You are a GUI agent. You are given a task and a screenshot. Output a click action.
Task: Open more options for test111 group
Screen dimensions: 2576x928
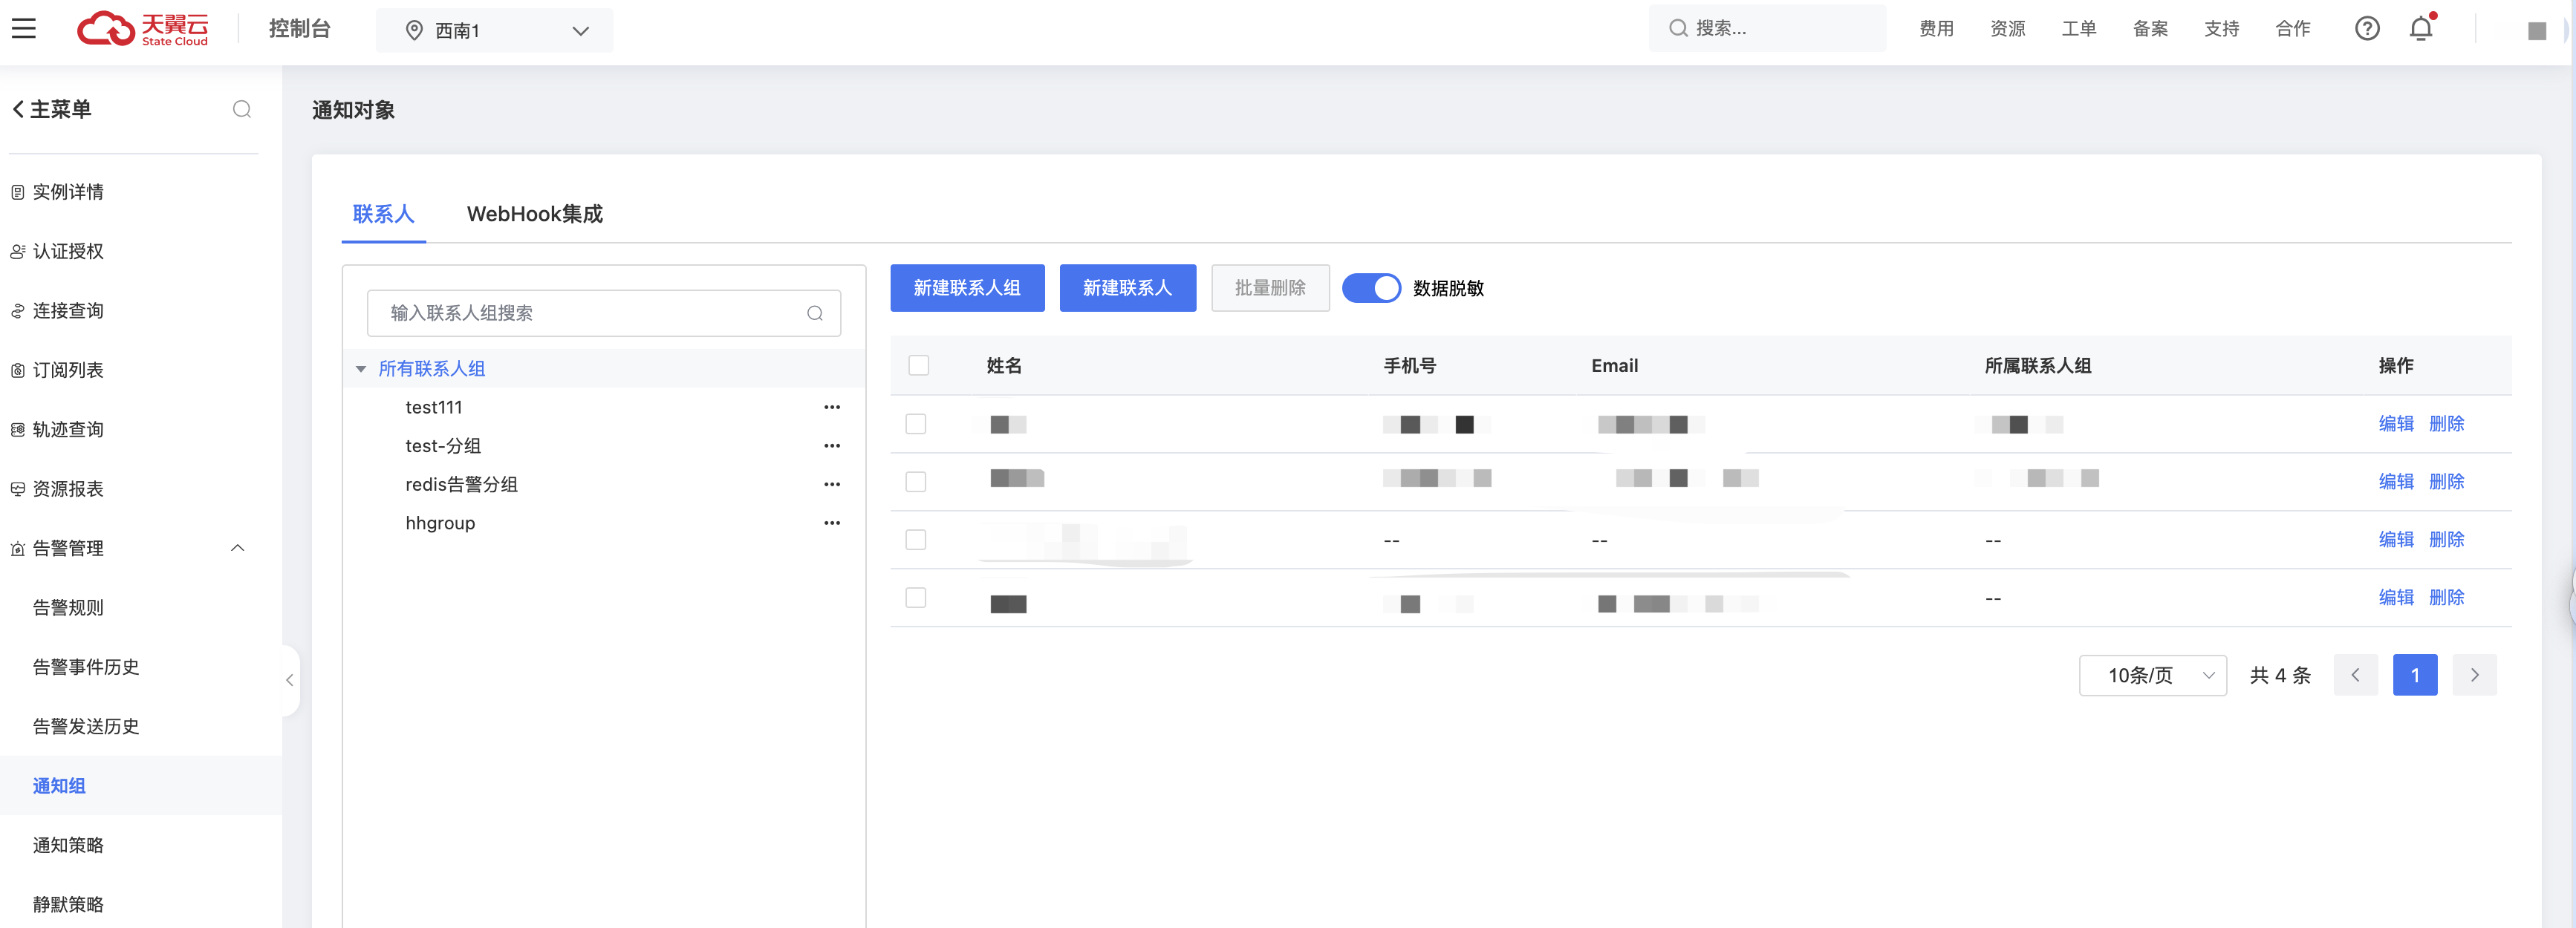831,407
